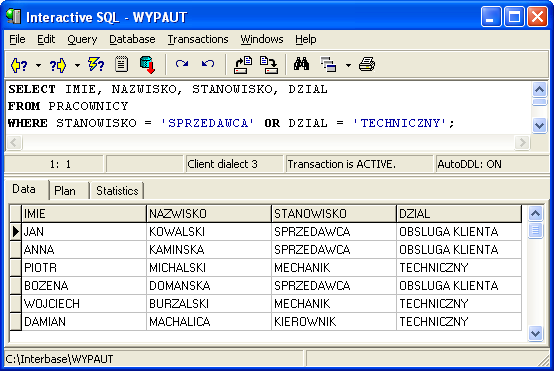This screenshot has width=554, height=371.
Task: Select the row indicator for DAMIAN
Action: click(x=16, y=322)
